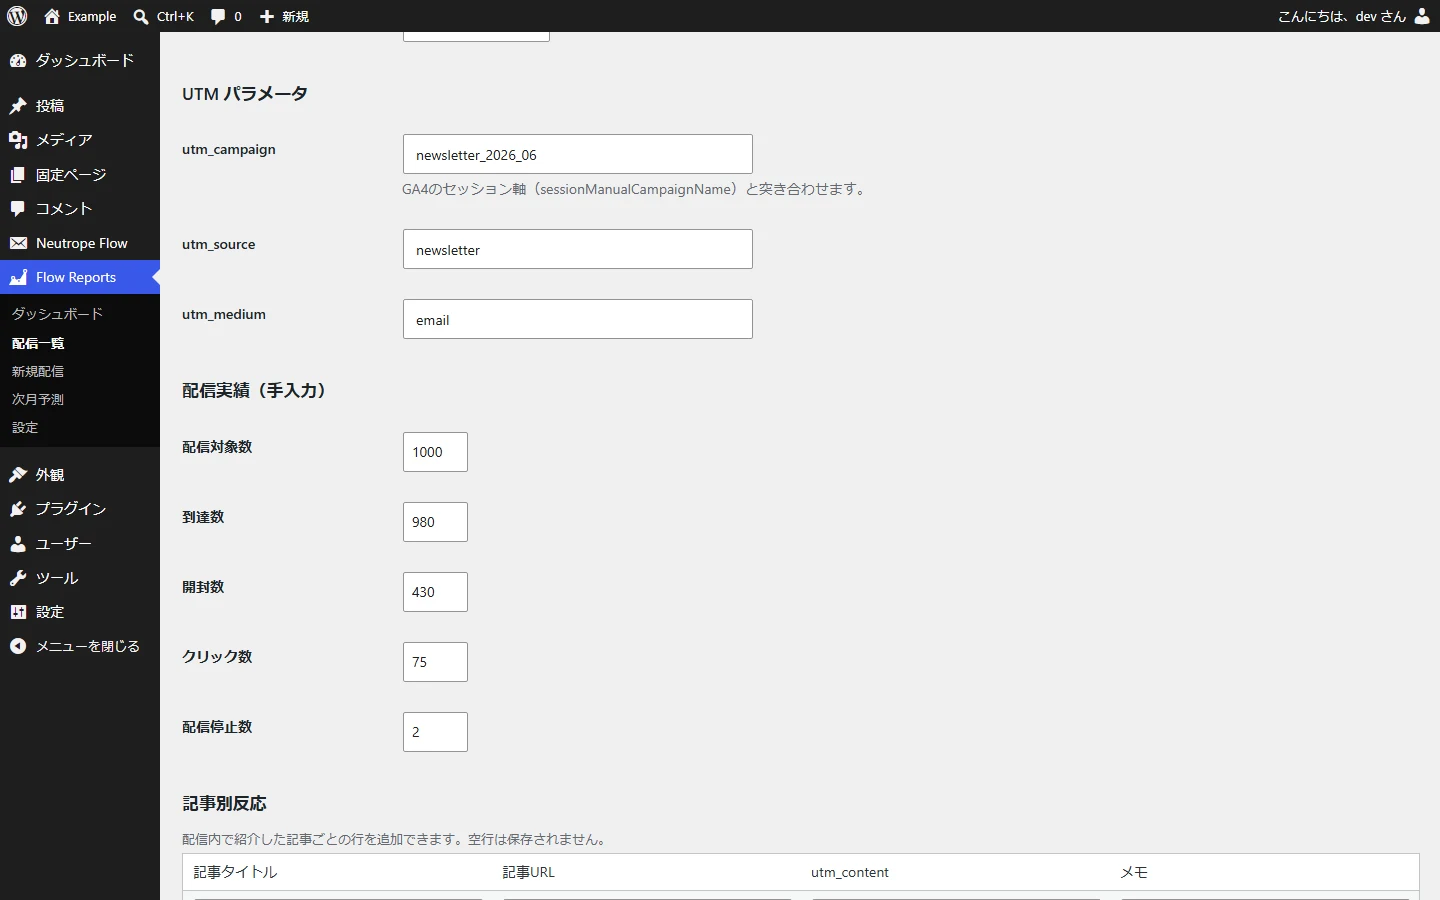Click the 配信対象数 number field
Screen dimensions: 1440x900
[x=435, y=452]
